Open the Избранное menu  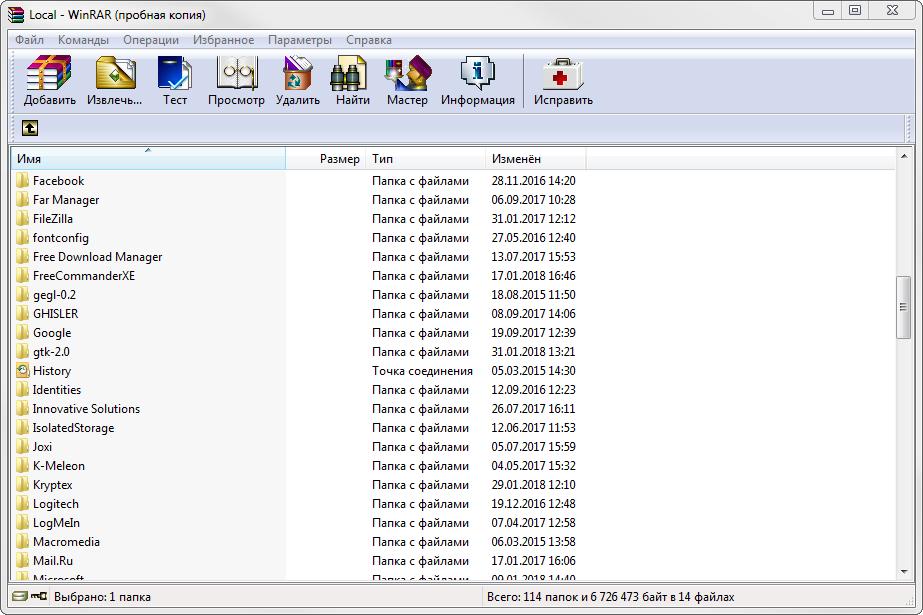(224, 40)
